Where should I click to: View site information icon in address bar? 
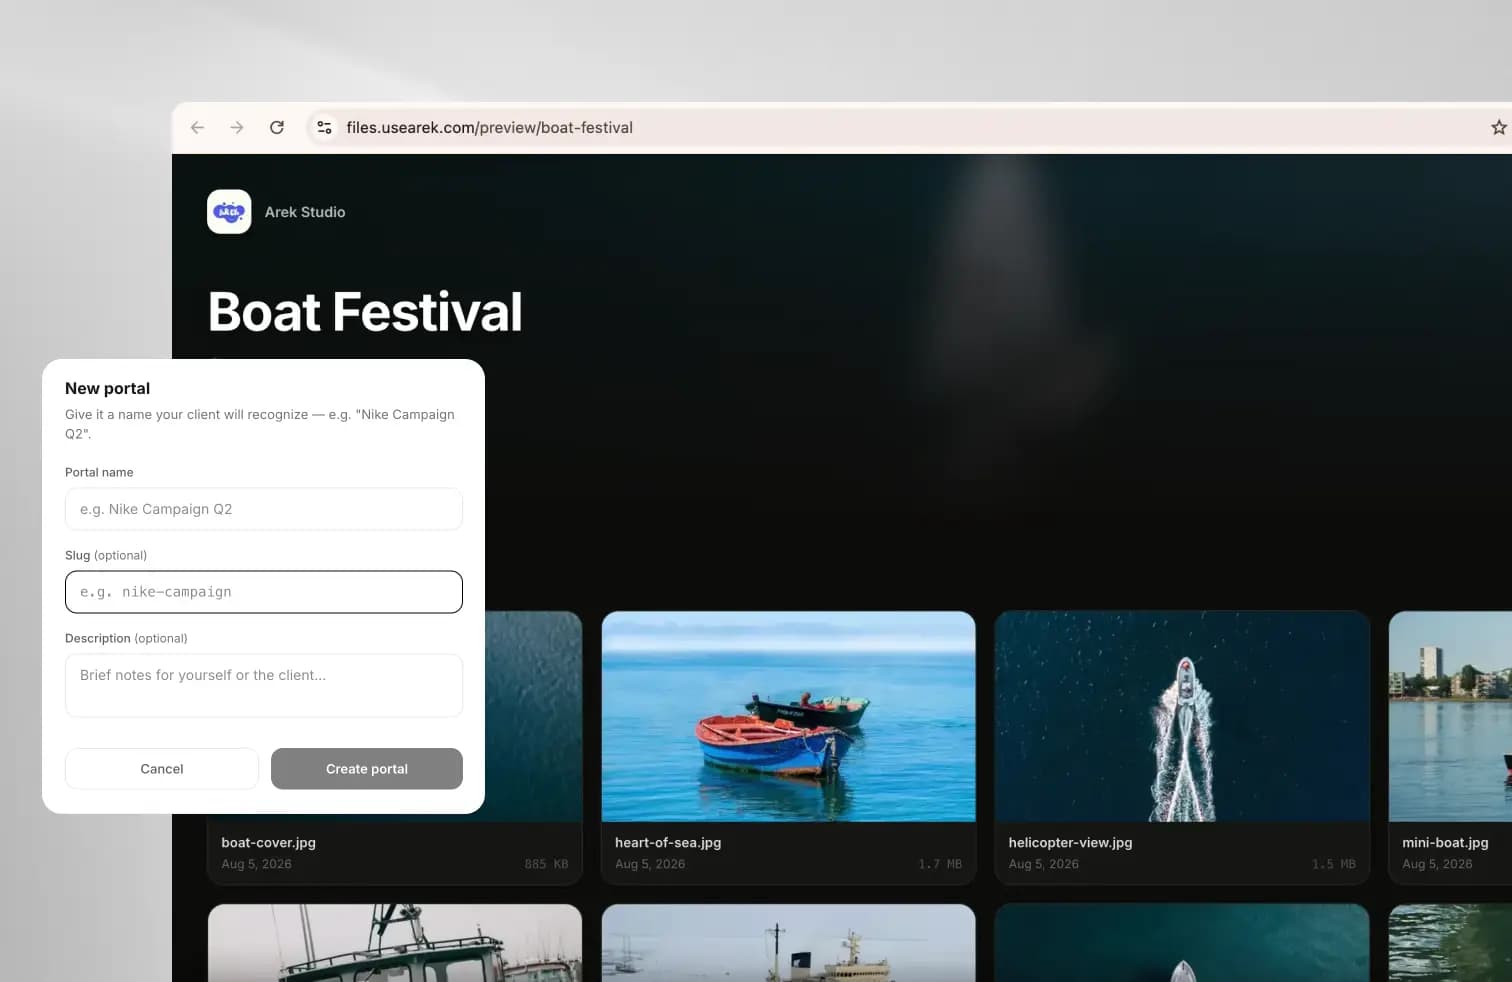(x=324, y=128)
